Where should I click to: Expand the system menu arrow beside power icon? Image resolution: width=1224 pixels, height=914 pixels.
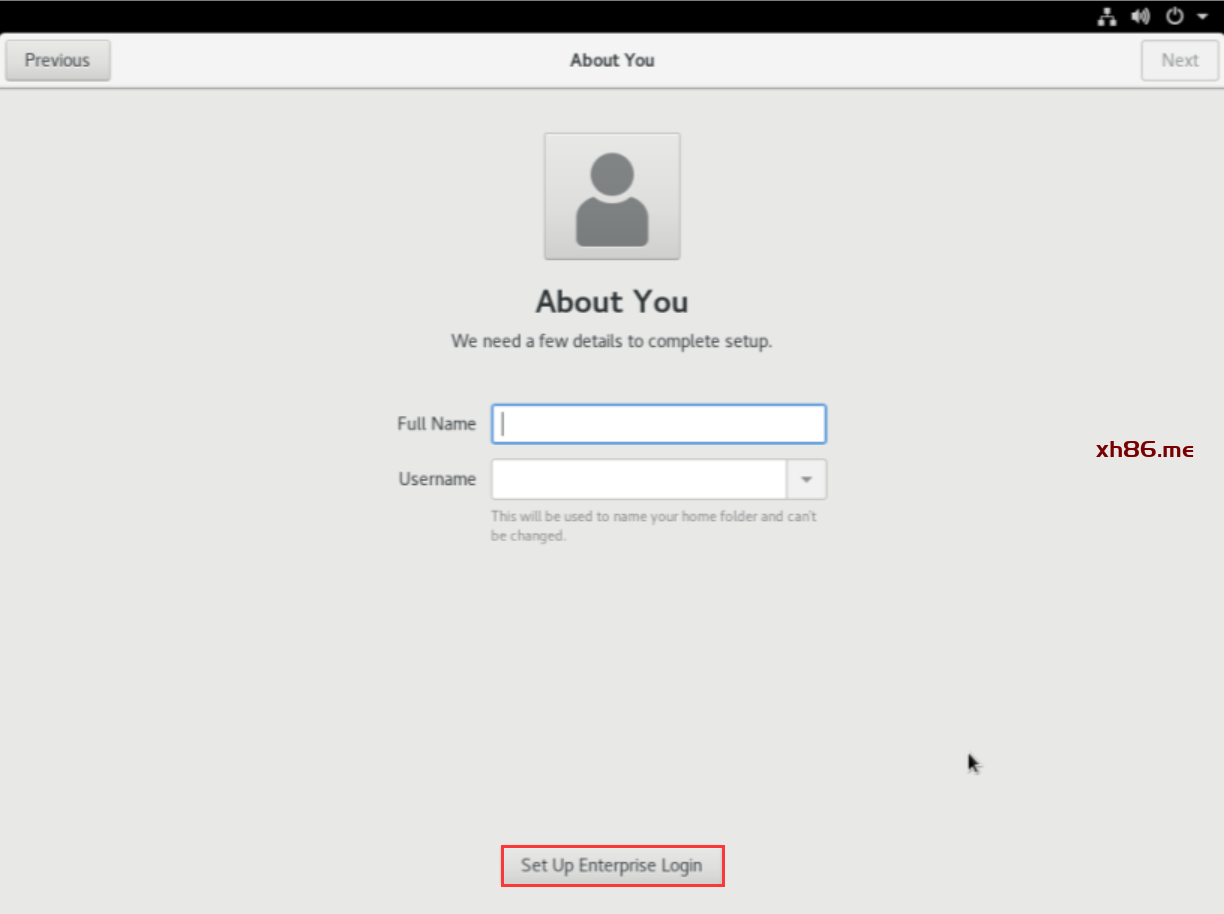[1201, 17]
